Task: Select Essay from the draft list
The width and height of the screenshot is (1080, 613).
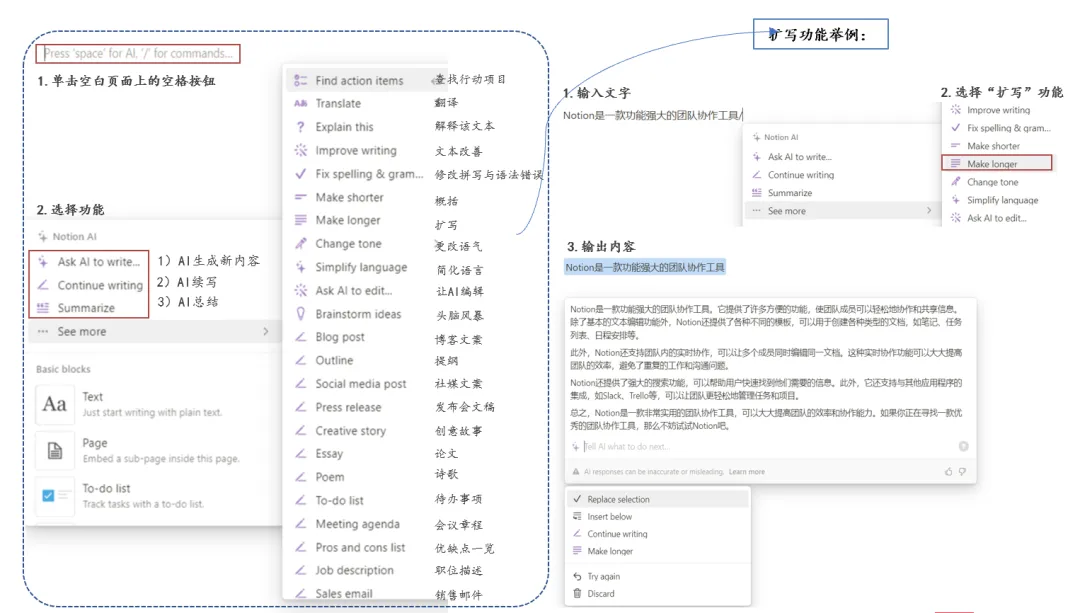Action: (x=329, y=453)
